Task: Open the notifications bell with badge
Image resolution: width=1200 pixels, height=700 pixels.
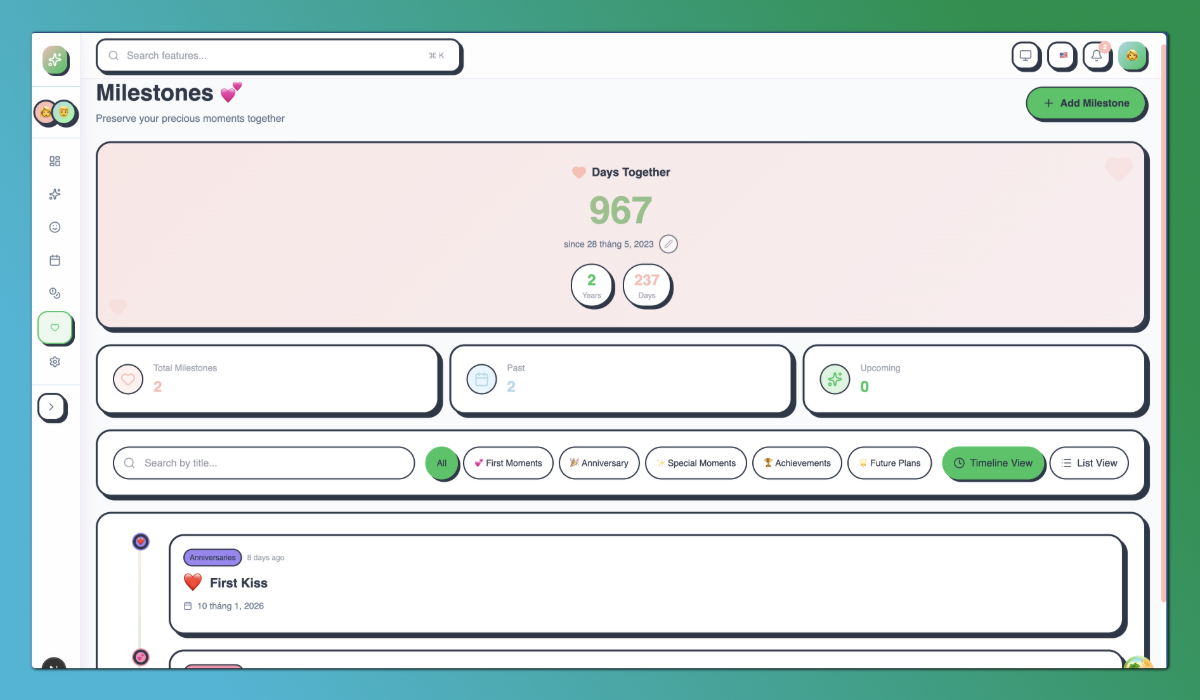Action: click(x=1097, y=56)
